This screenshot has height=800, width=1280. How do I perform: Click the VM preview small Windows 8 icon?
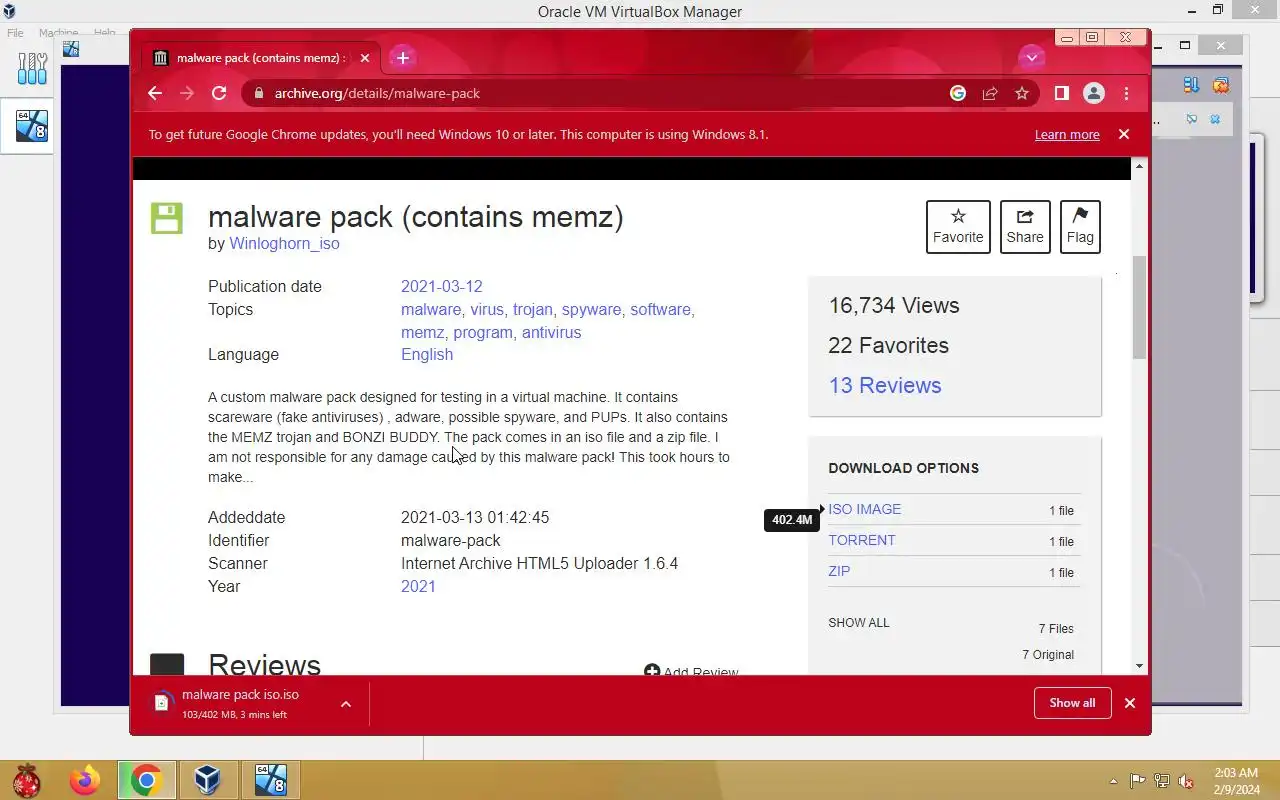(70, 49)
